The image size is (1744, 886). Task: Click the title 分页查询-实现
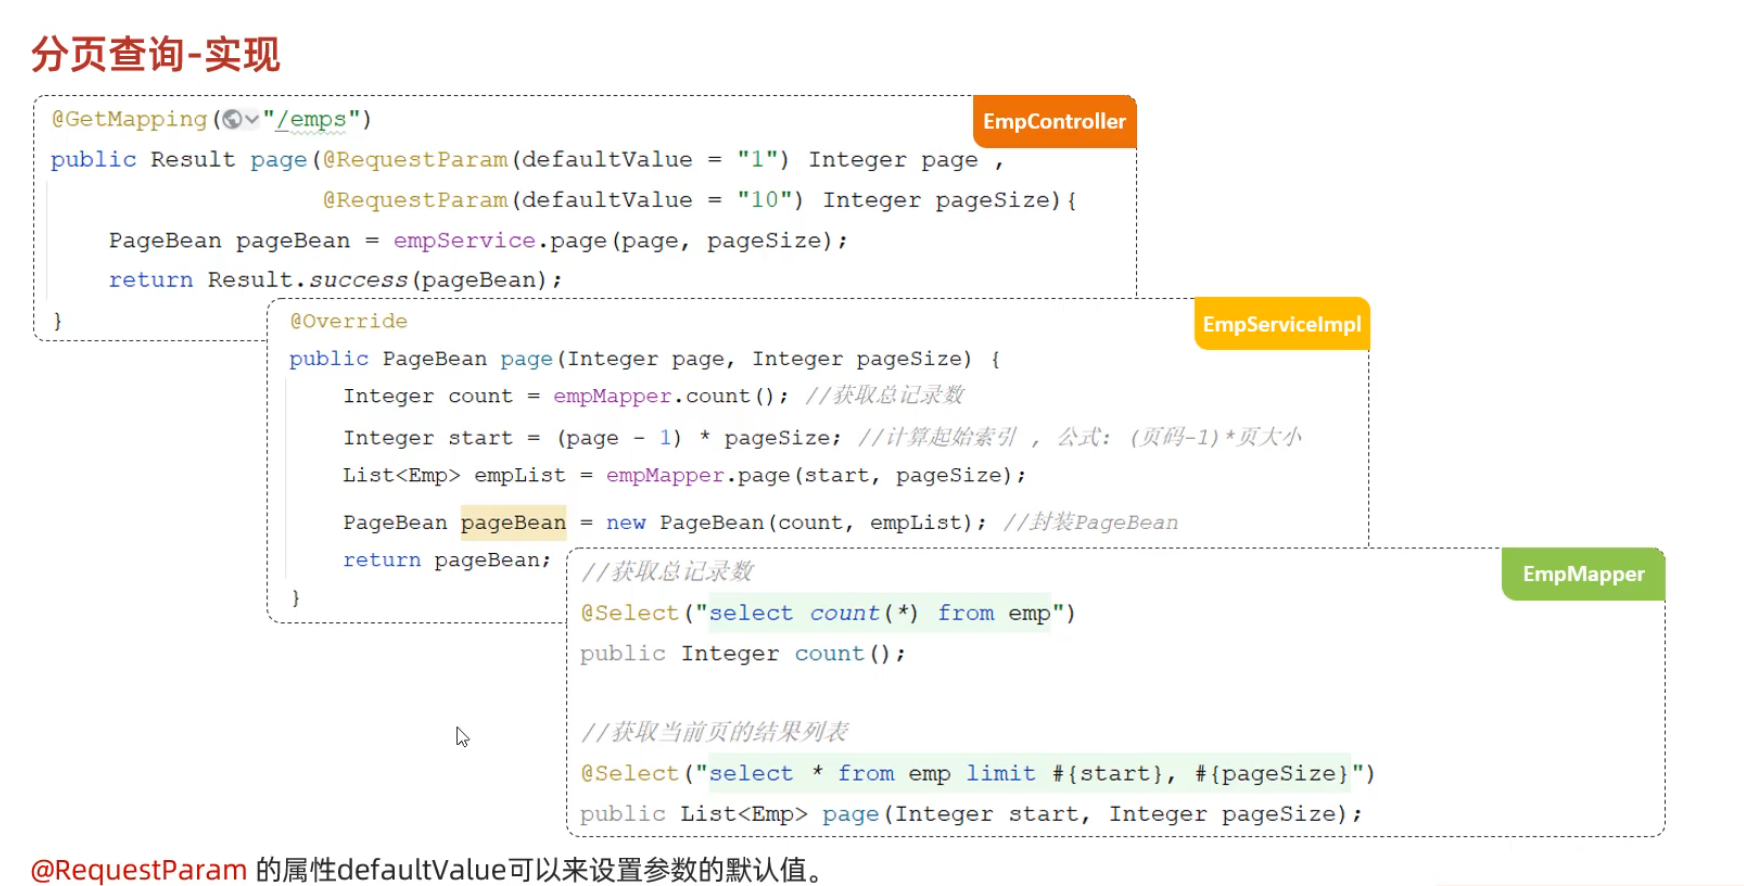click(x=156, y=54)
